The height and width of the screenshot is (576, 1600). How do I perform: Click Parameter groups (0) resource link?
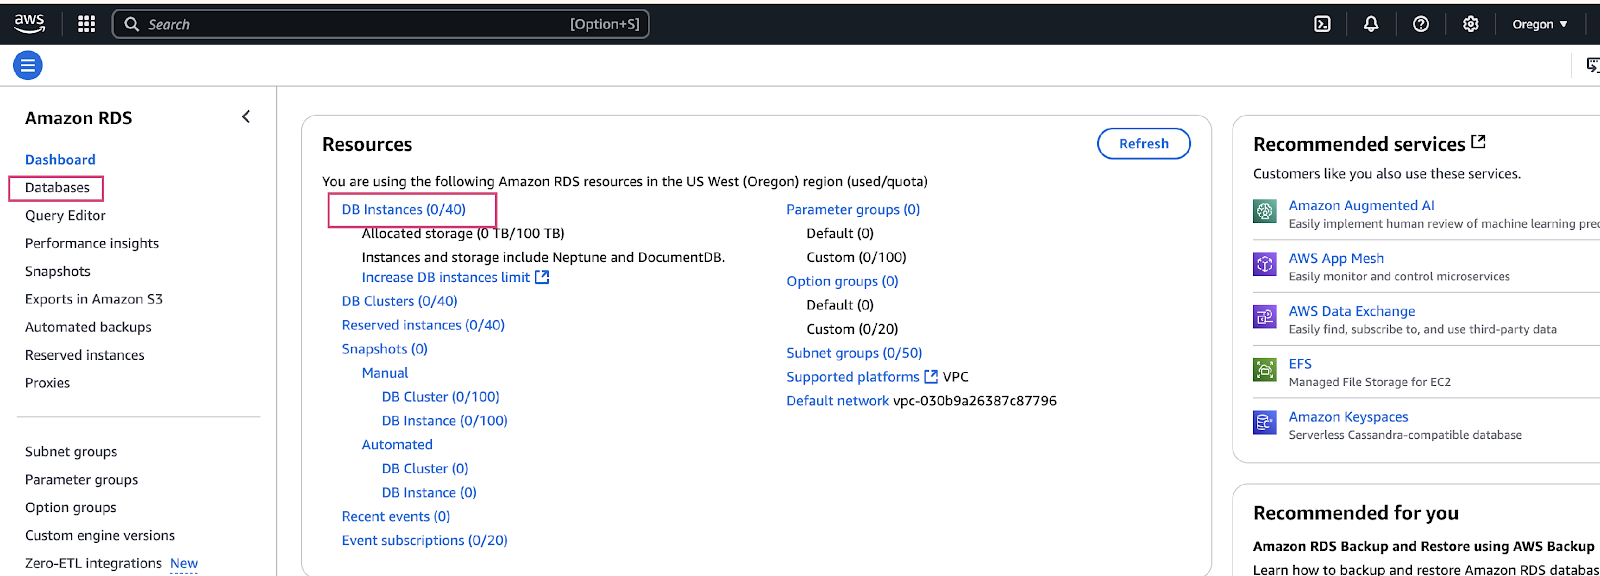pos(853,209)
